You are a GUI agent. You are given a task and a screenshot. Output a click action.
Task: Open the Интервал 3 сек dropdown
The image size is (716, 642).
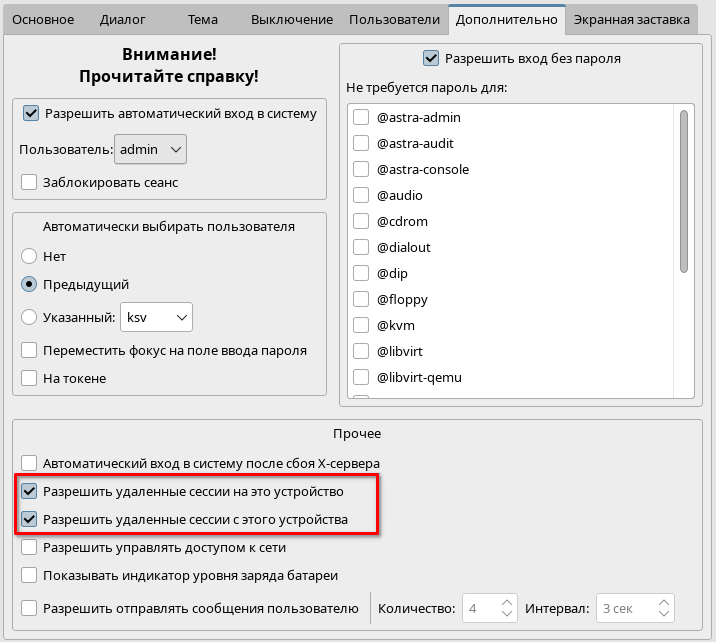point(635,607)
